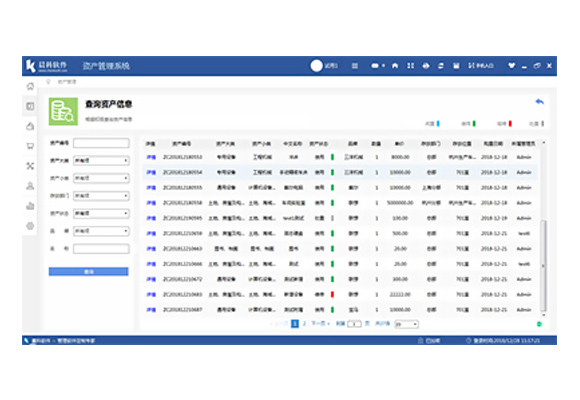Click the save disk icon in title bar
The height and width of the screenshot is (400, 580).
pos(456,66)
